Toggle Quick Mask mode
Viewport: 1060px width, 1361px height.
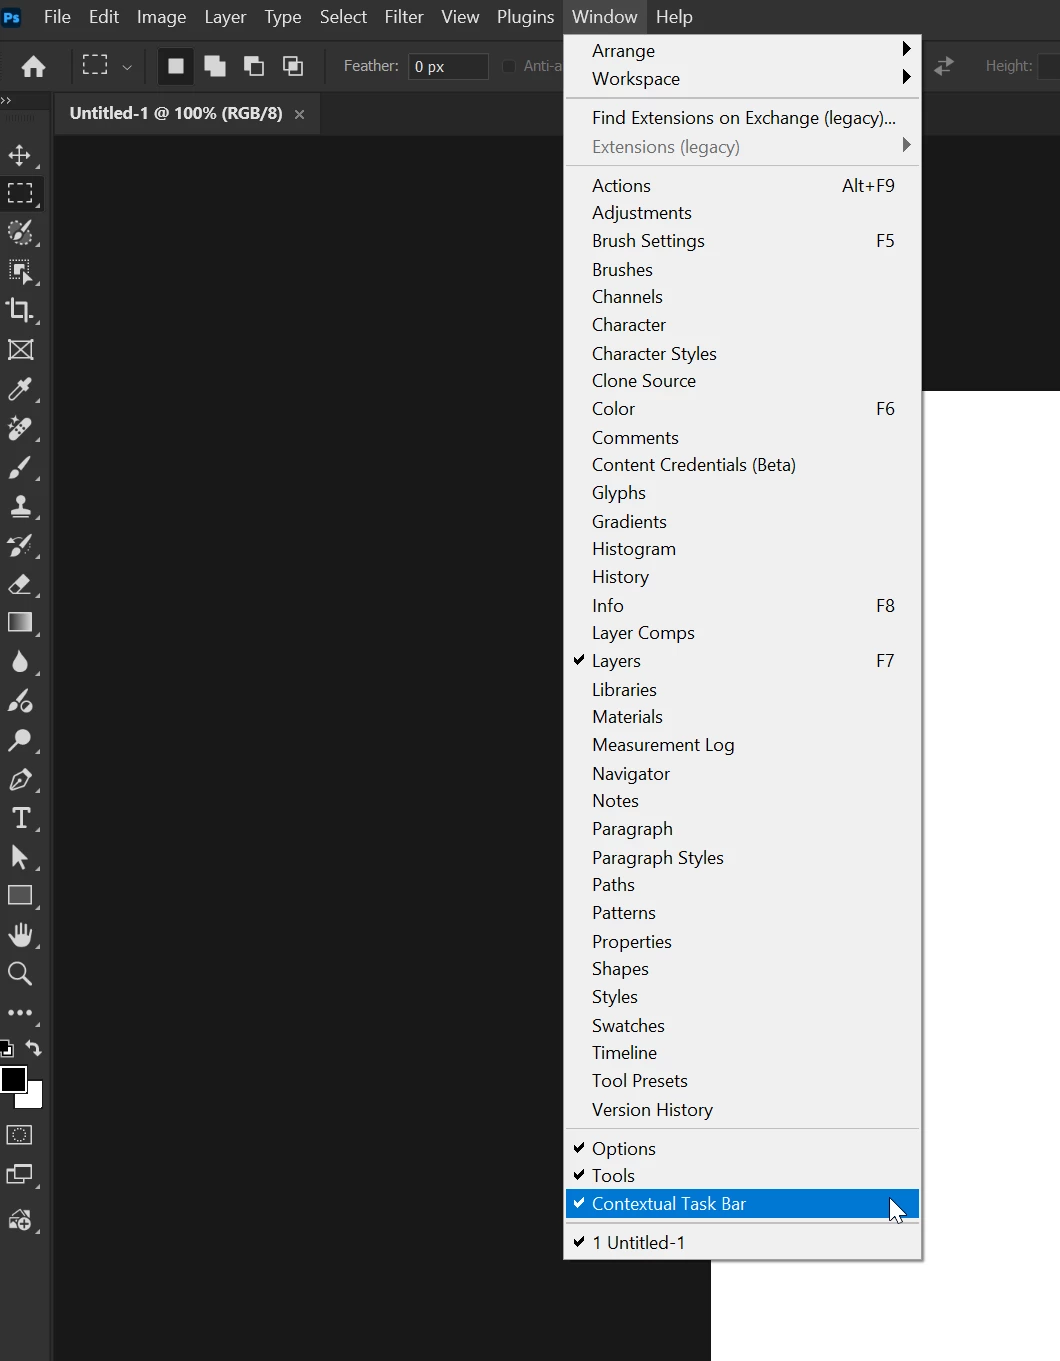click(x=20, y=1135)
